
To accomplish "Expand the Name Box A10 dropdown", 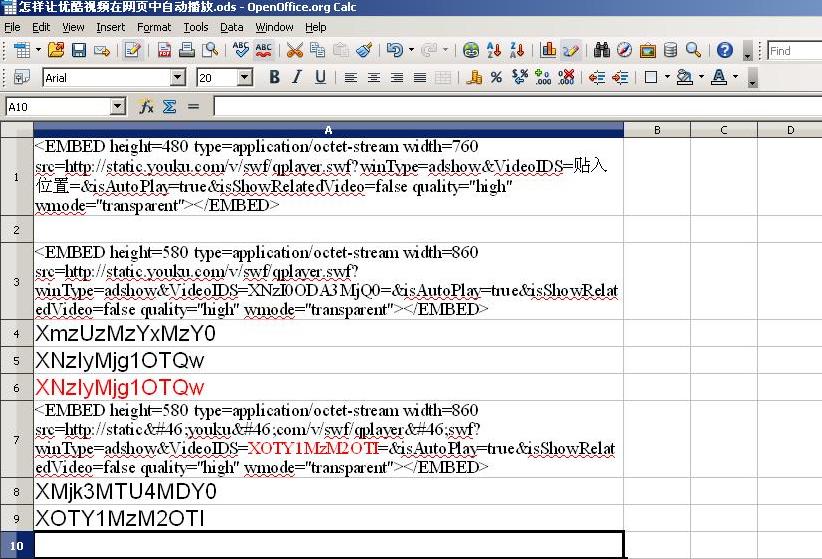I will 118,107.
